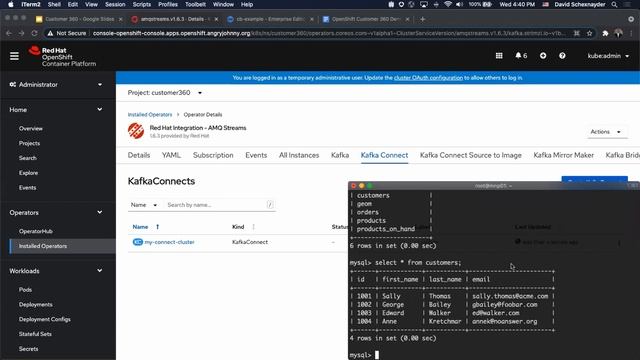
Task: Open the help question mark icon
Action: [562, 56]
